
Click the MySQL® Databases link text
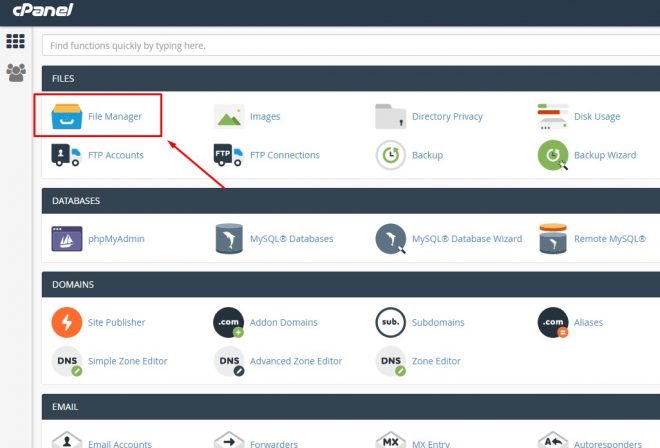click(291, 239)
